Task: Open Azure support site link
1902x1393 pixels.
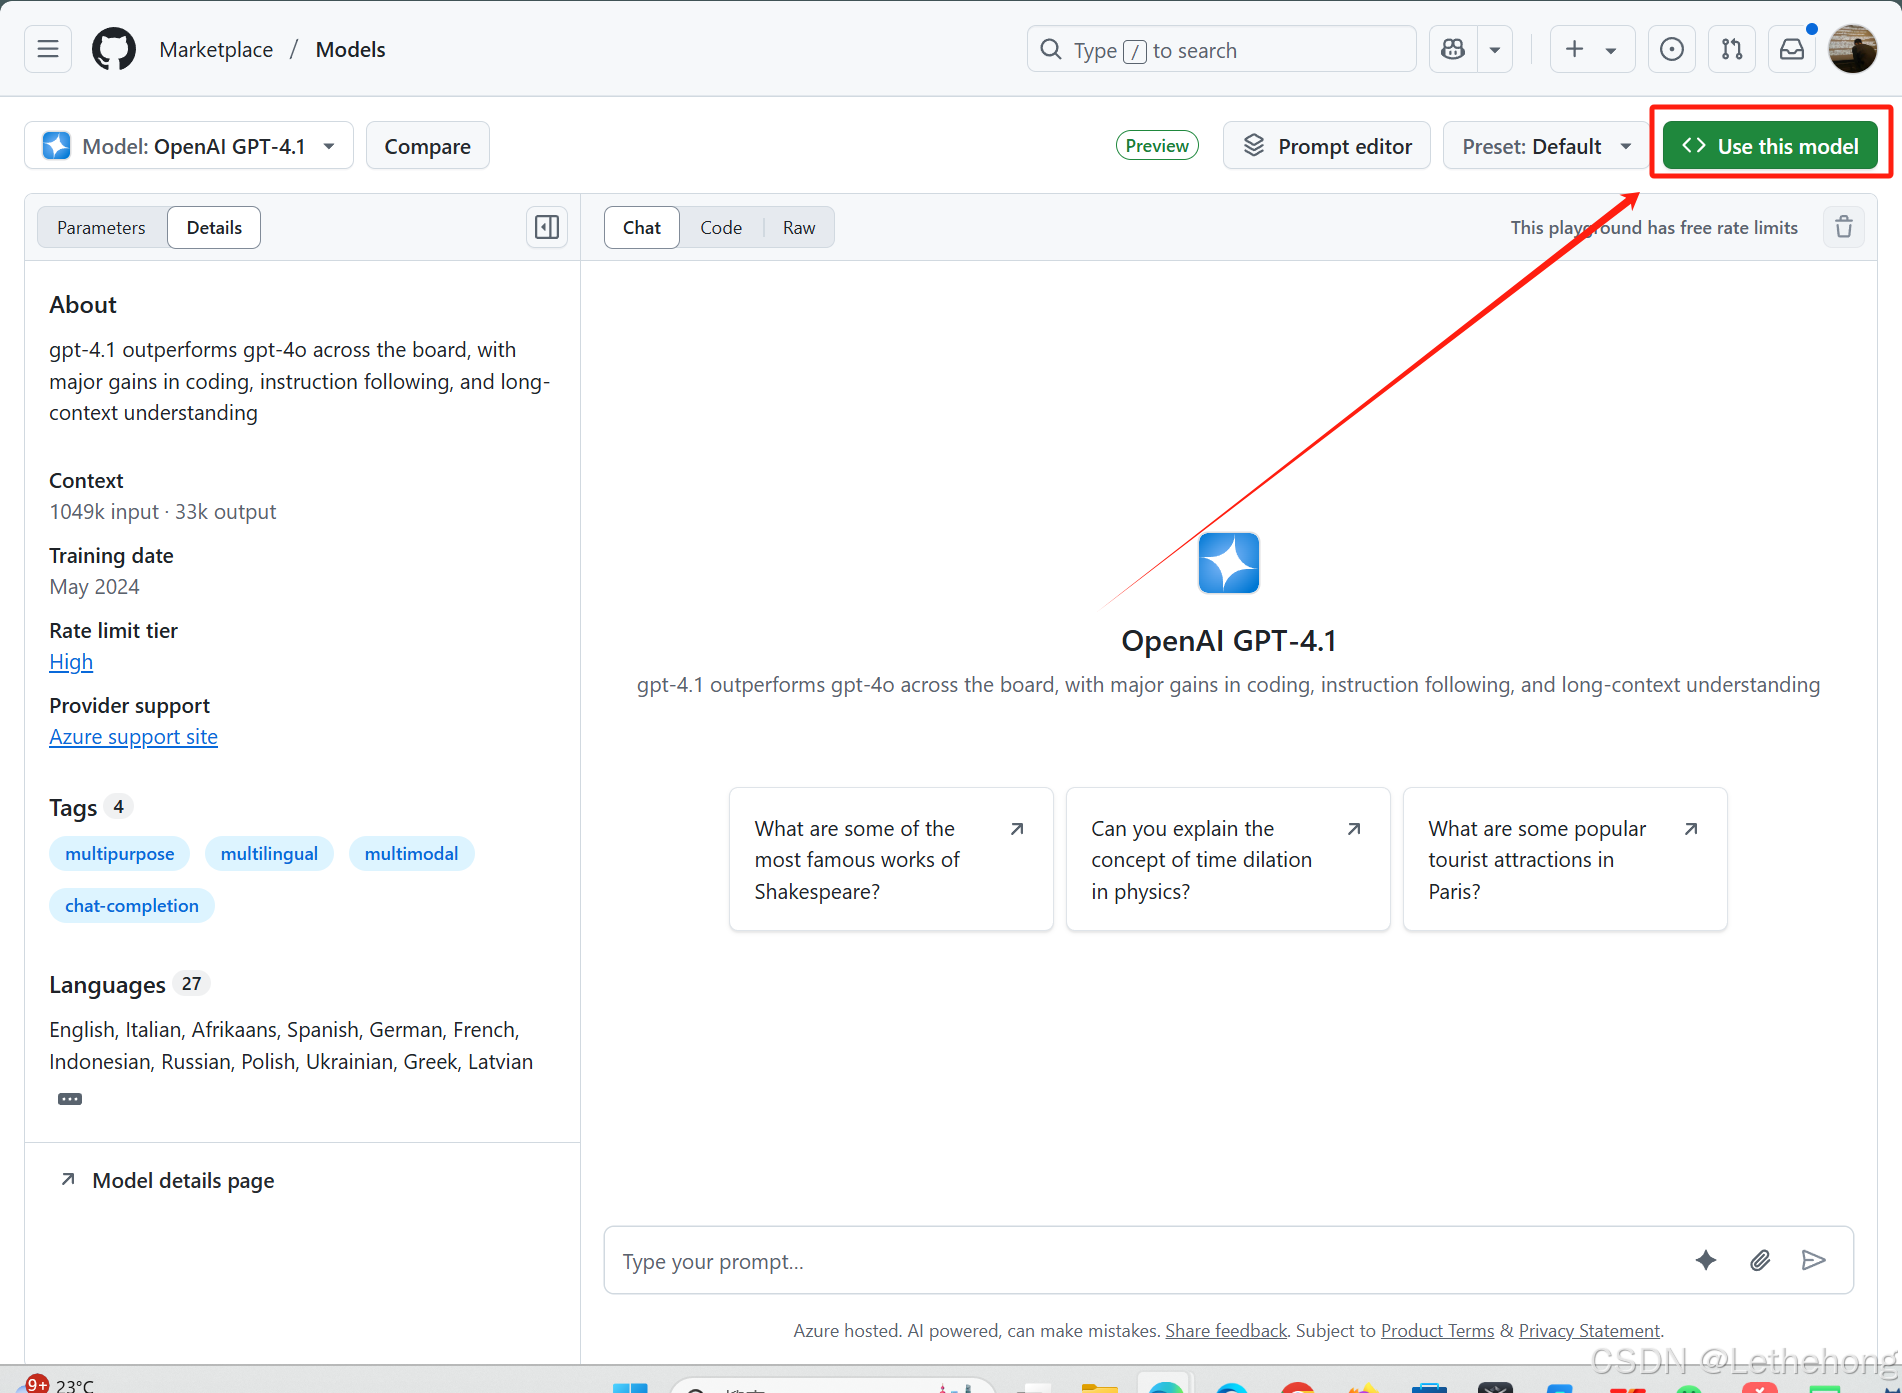Action: (133, 737)
